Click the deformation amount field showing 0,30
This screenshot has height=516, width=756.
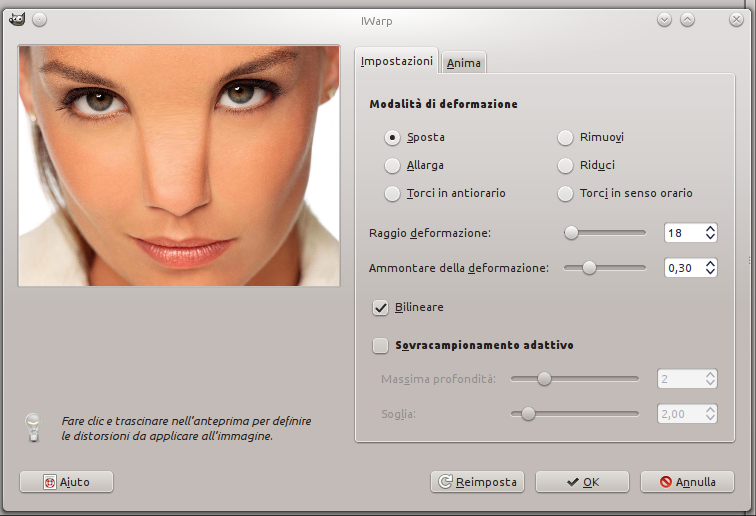coord(684,268)
